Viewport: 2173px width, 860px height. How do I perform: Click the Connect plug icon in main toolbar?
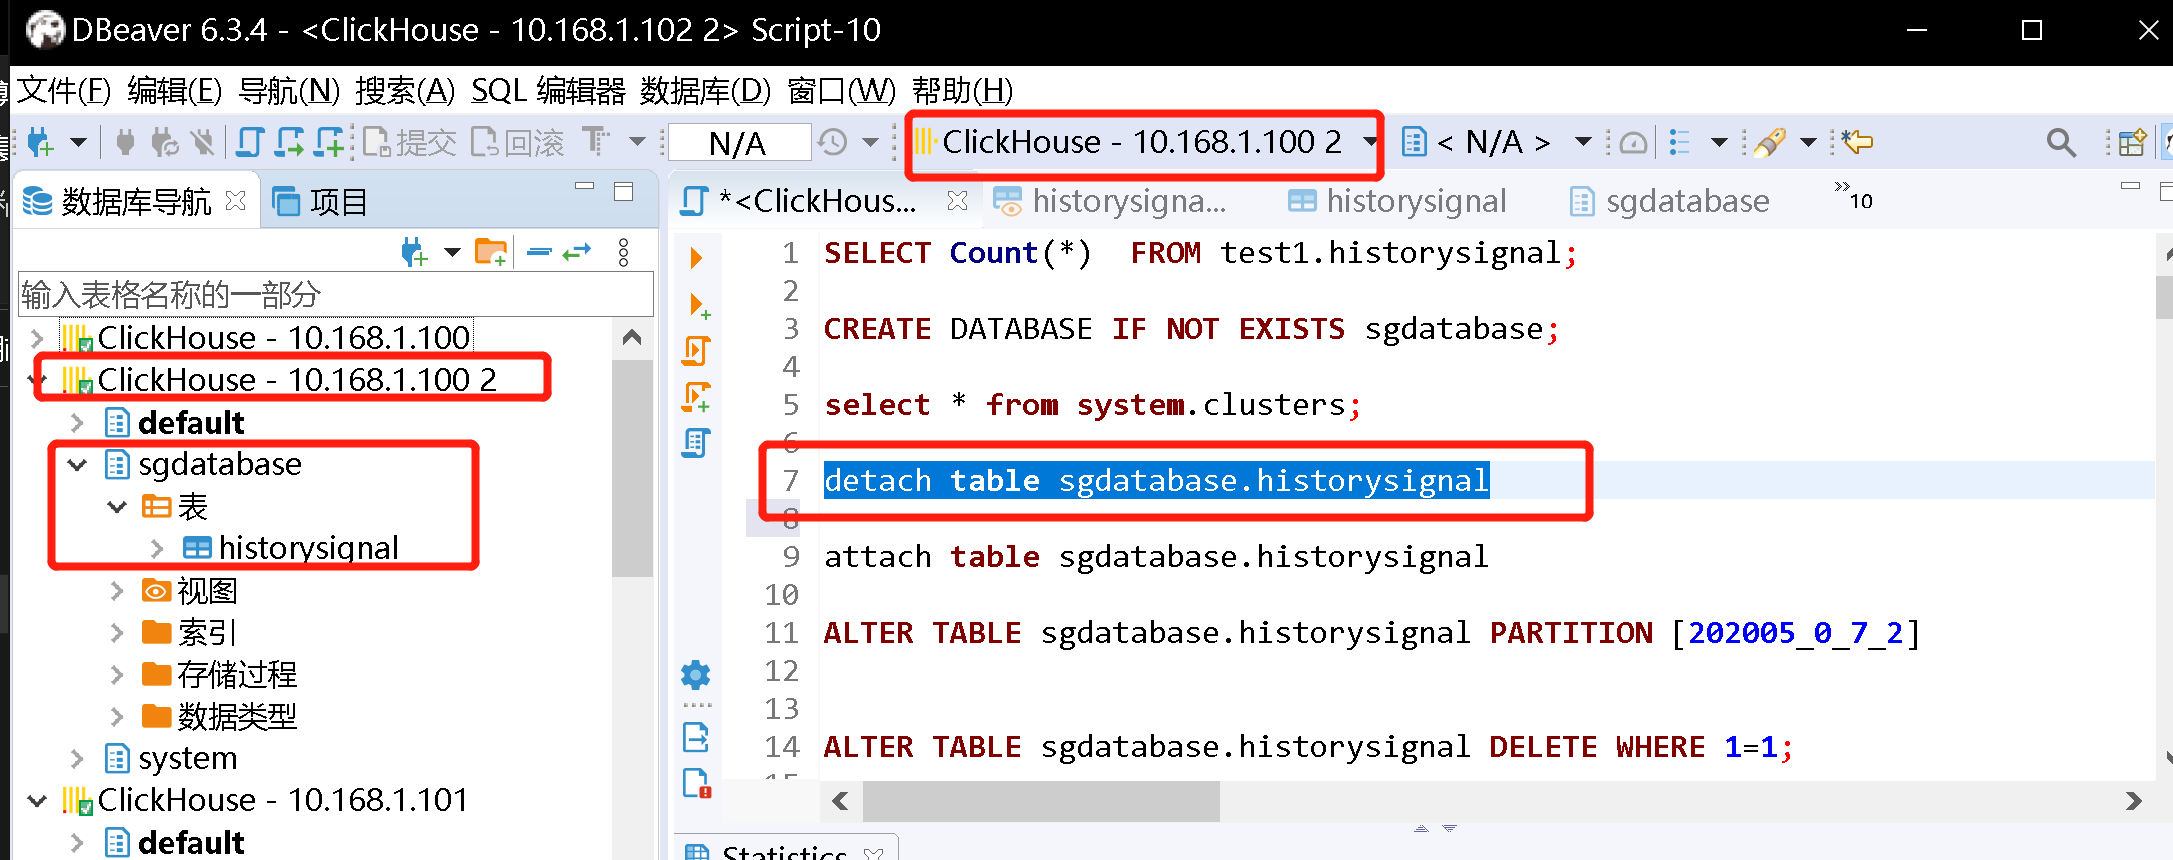click(125, 142)
